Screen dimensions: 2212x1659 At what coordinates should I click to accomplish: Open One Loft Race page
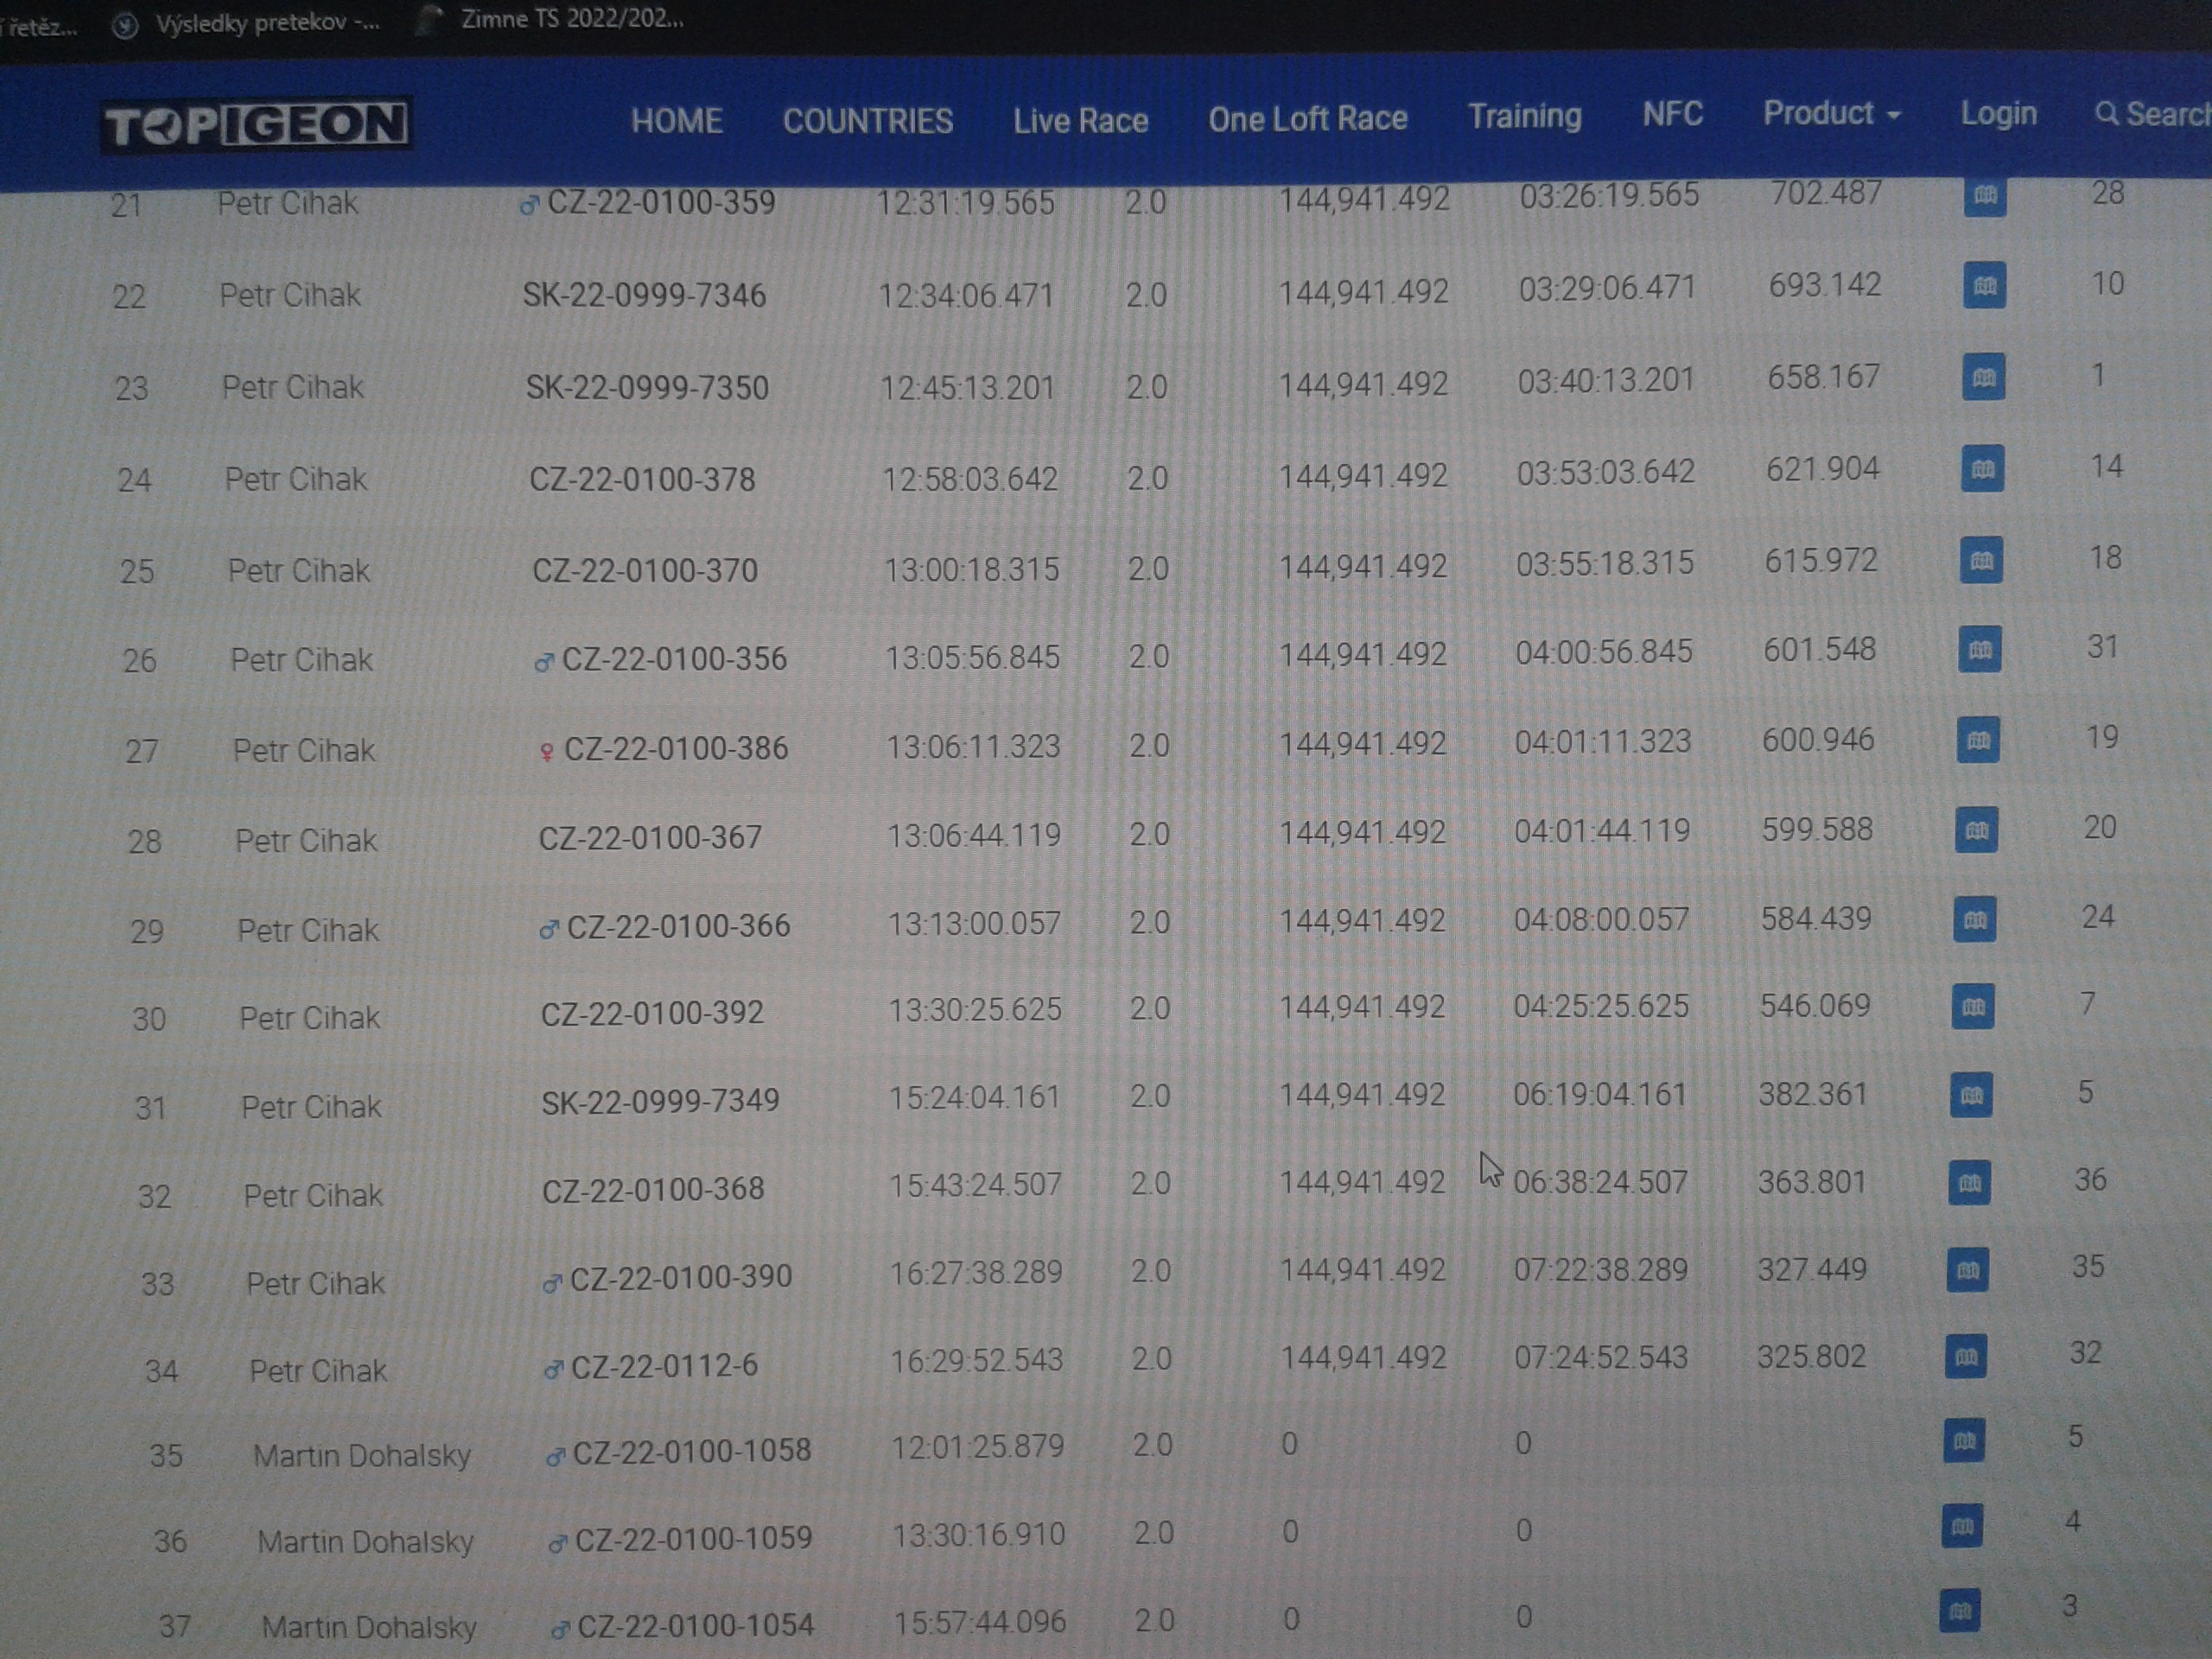pos(1307,119)
